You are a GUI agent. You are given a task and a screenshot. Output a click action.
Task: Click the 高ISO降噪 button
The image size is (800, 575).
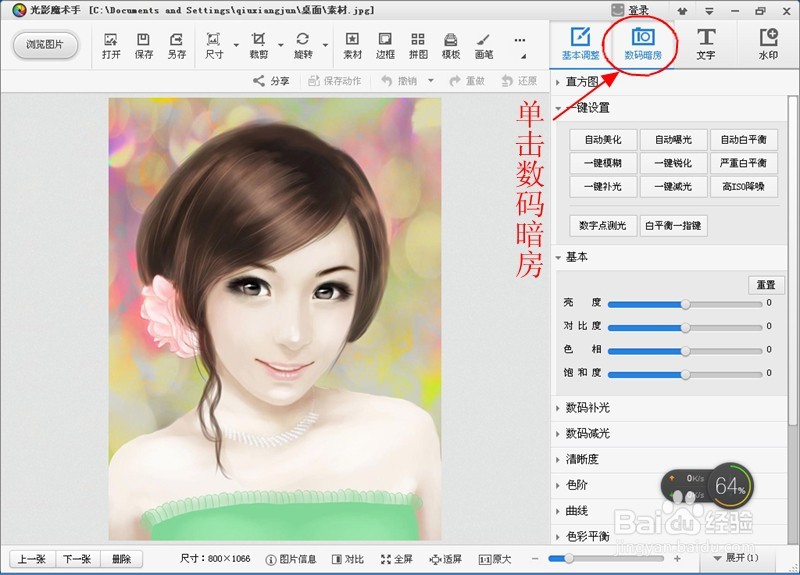coord(744,186)
